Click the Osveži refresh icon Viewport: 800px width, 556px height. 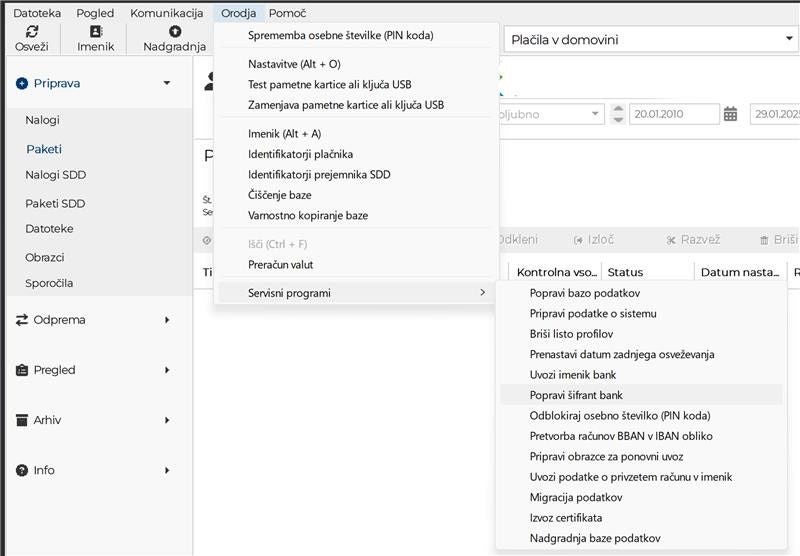(31, 31)
